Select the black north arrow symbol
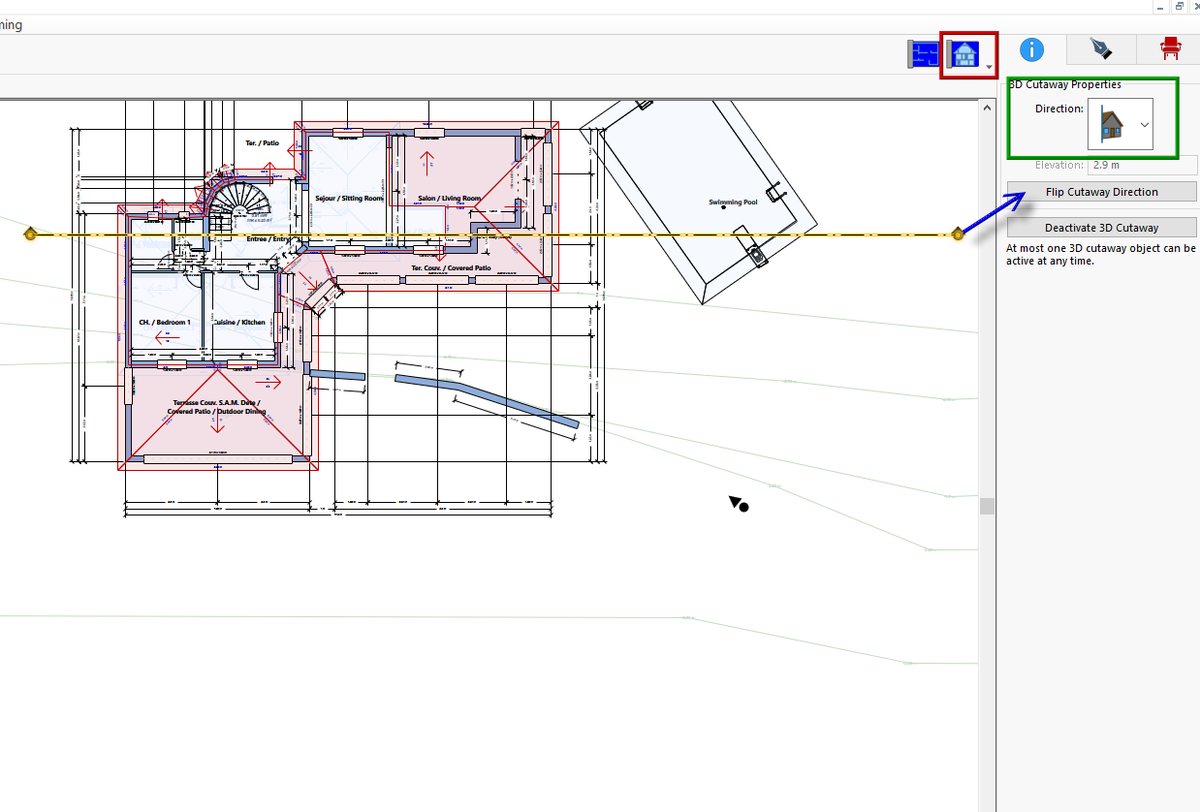The image size is (1200, 812). (739, 504)
